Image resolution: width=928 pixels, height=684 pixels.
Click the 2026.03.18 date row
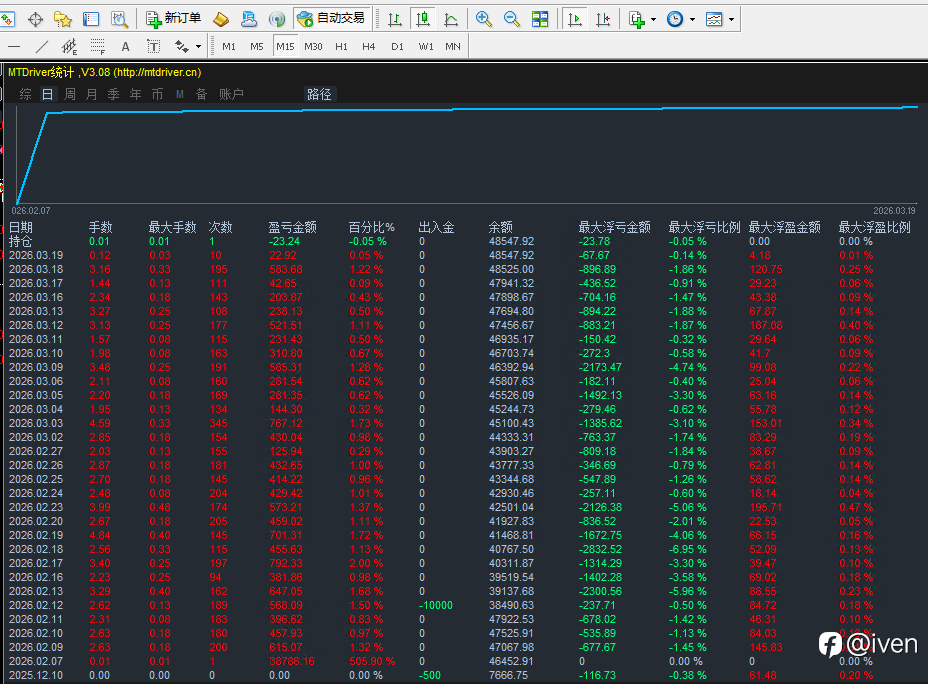36,270
